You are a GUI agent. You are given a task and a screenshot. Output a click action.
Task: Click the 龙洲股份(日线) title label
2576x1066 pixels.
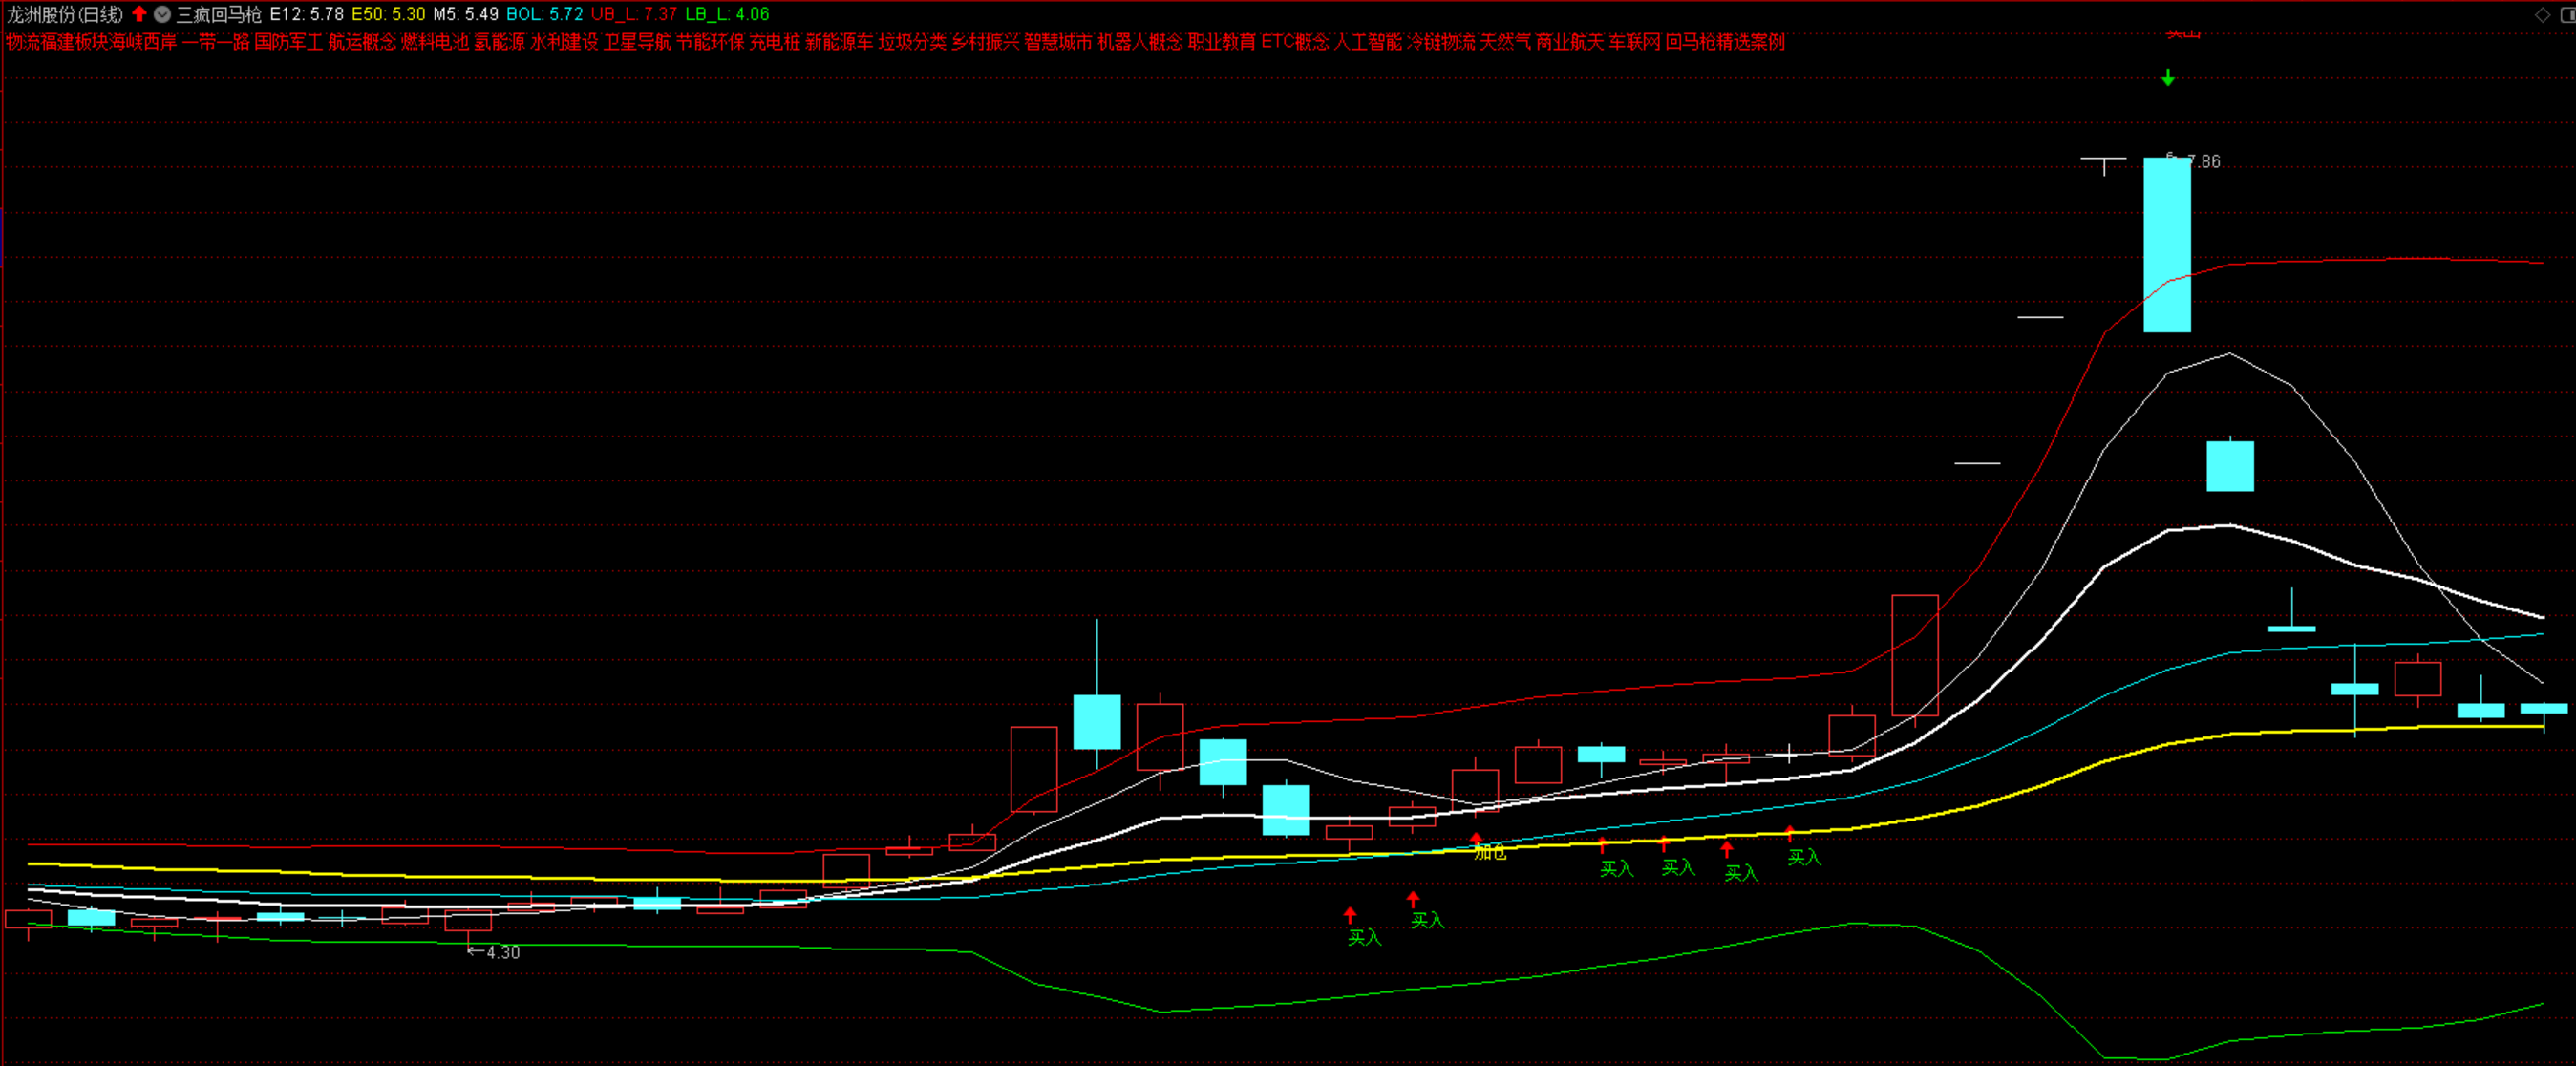pyautogui.click(x=65, y=14)
